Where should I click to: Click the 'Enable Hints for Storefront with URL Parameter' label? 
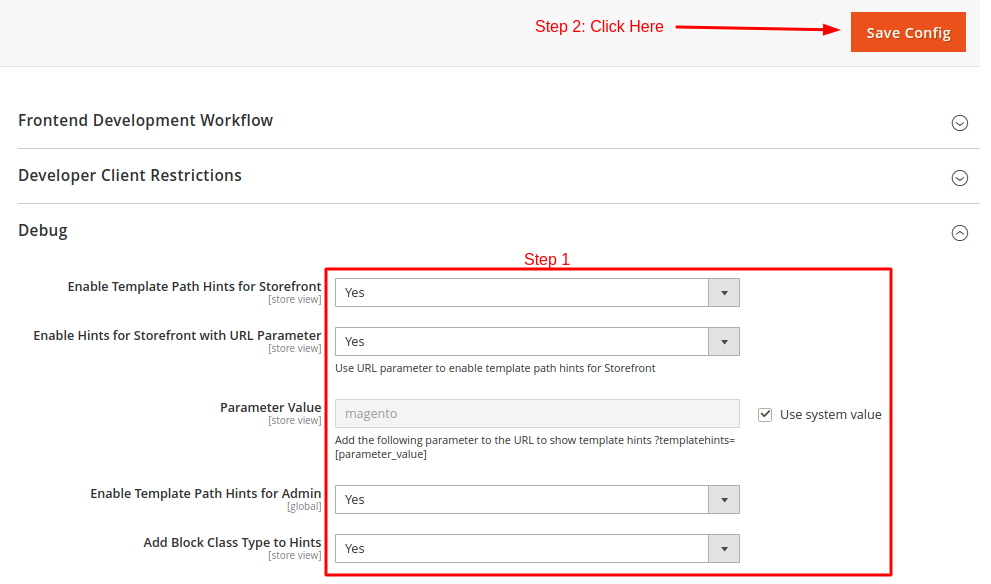(177, 336)
